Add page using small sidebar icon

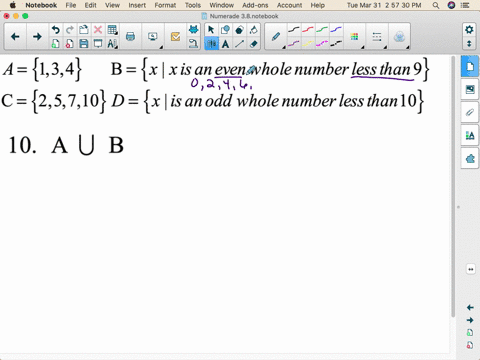470,333
